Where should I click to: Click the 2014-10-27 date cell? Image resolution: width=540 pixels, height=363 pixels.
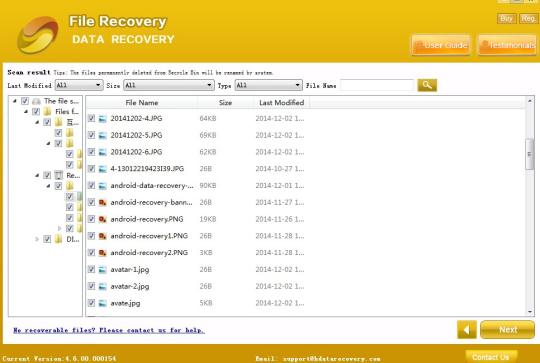point(280,169)
